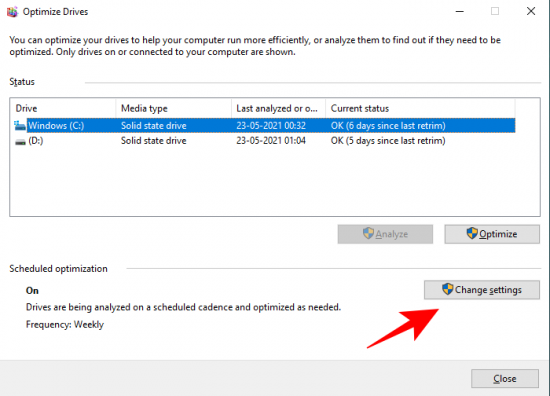Image resolution: width=550 pixels, height=396 pixels.
Task: Click the 'On' scheduled optimization status
Action: click(32, 291)
